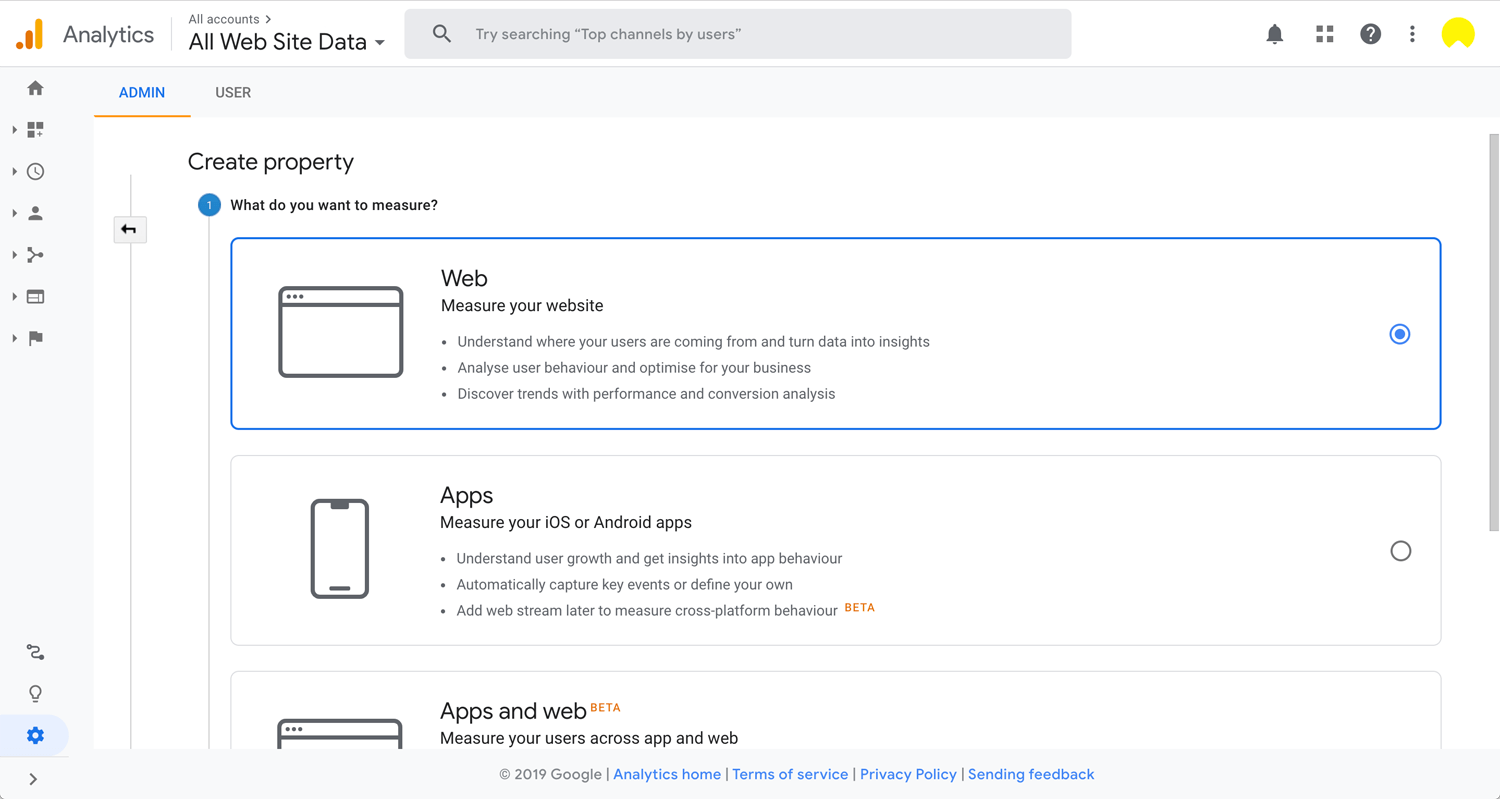Open the three-dot more options menu
1500x799 pixels.
click(x=1412, y=34)
